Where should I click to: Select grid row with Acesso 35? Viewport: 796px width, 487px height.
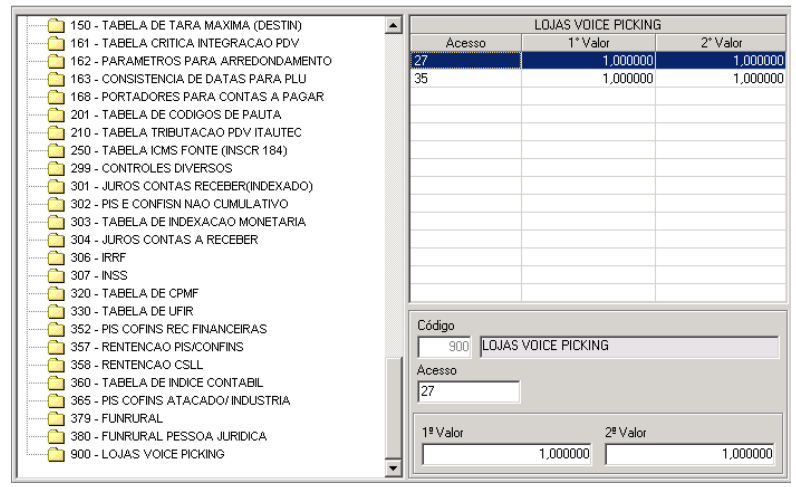(598, 78)
